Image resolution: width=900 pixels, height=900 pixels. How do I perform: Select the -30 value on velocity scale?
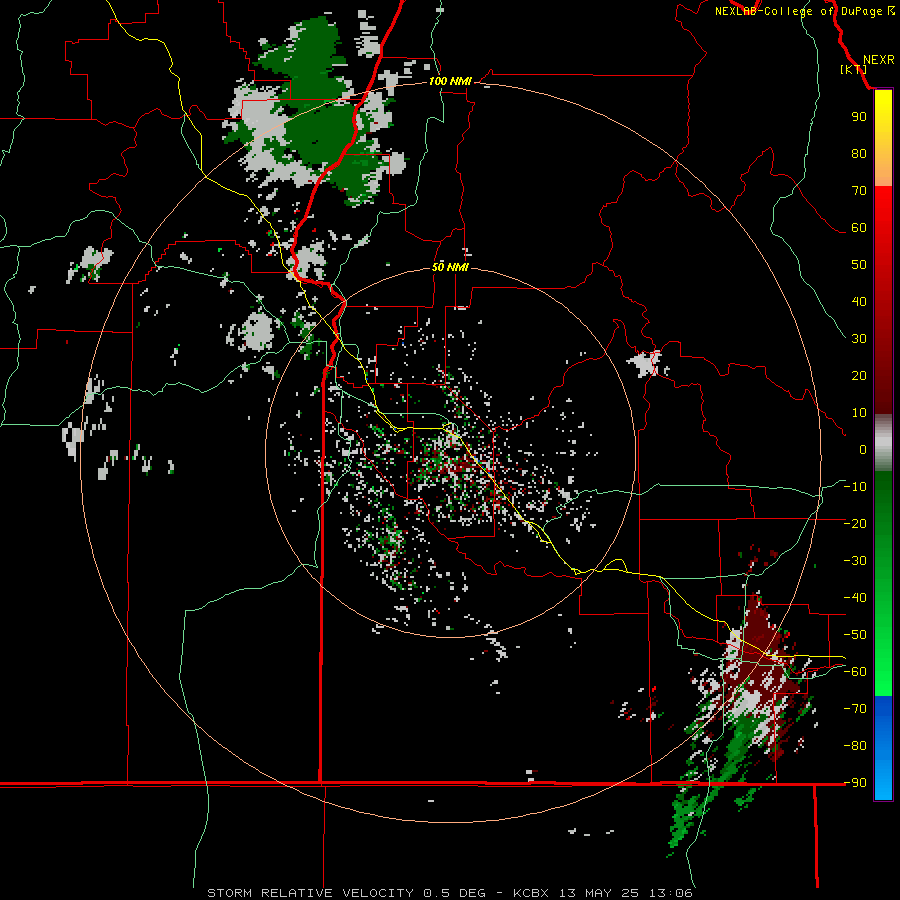pos(855,561)
